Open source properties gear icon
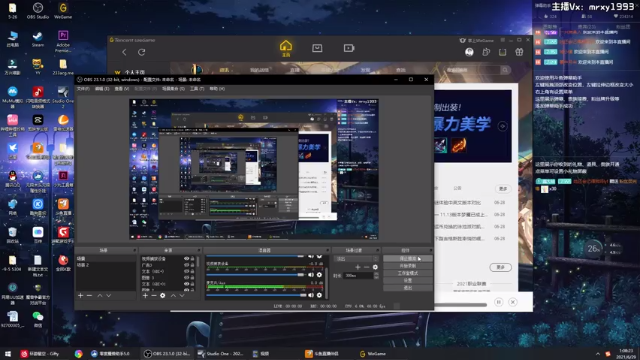 pos(162,296)
